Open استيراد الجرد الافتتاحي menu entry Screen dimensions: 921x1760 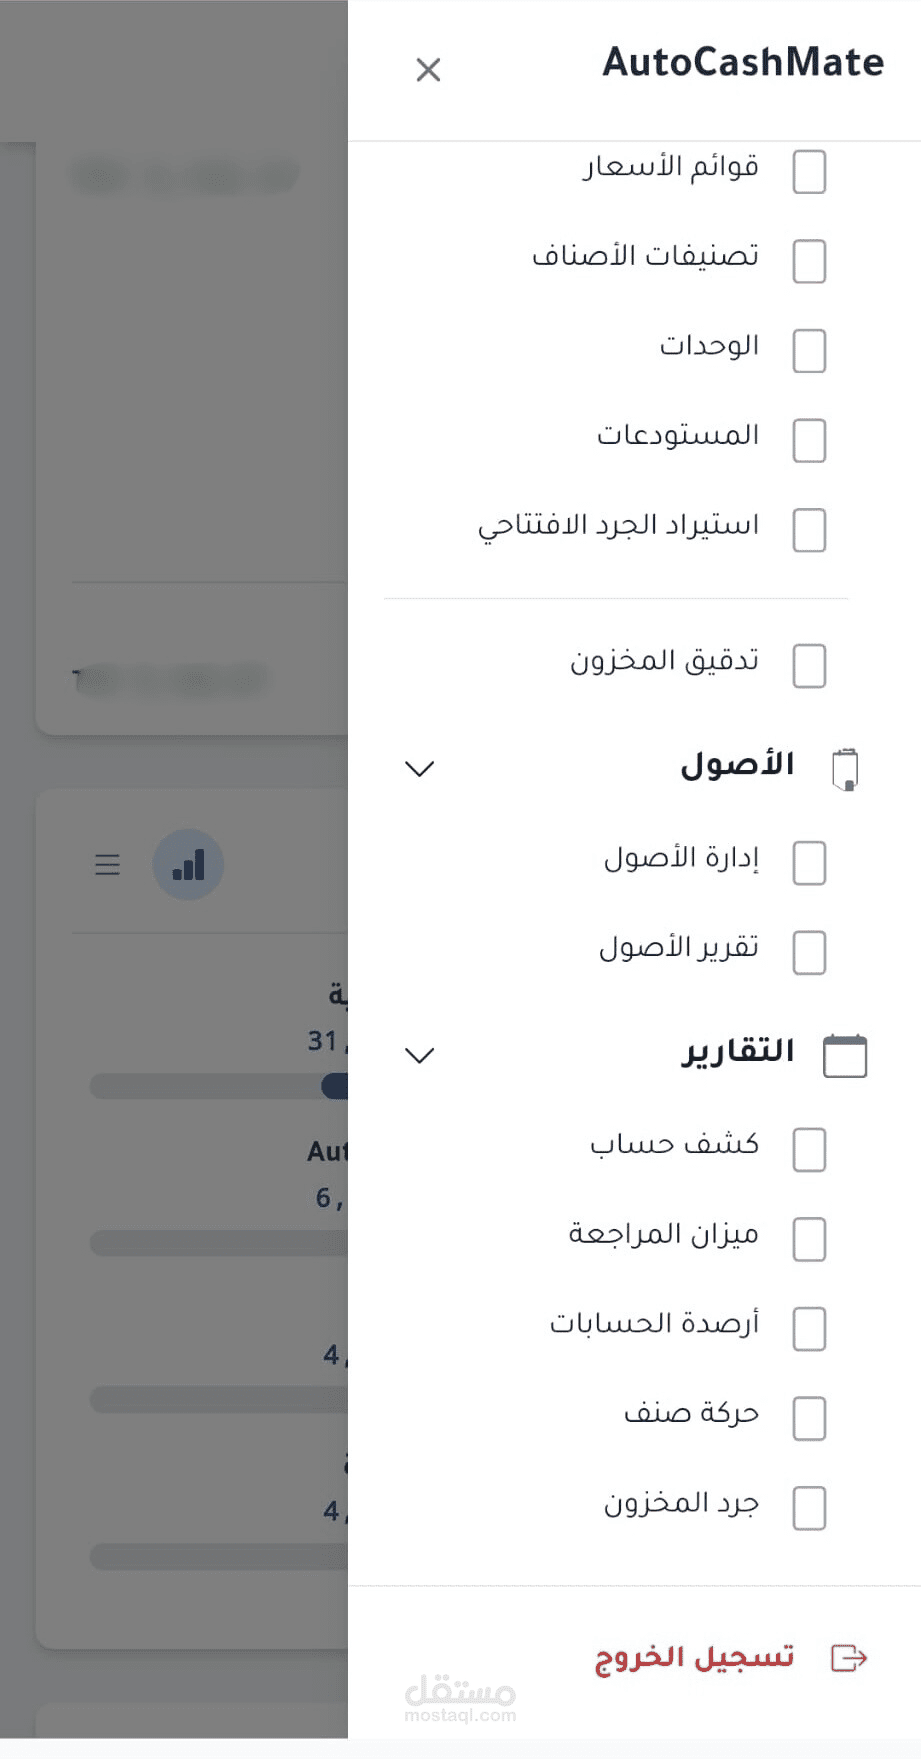[619, 526]
